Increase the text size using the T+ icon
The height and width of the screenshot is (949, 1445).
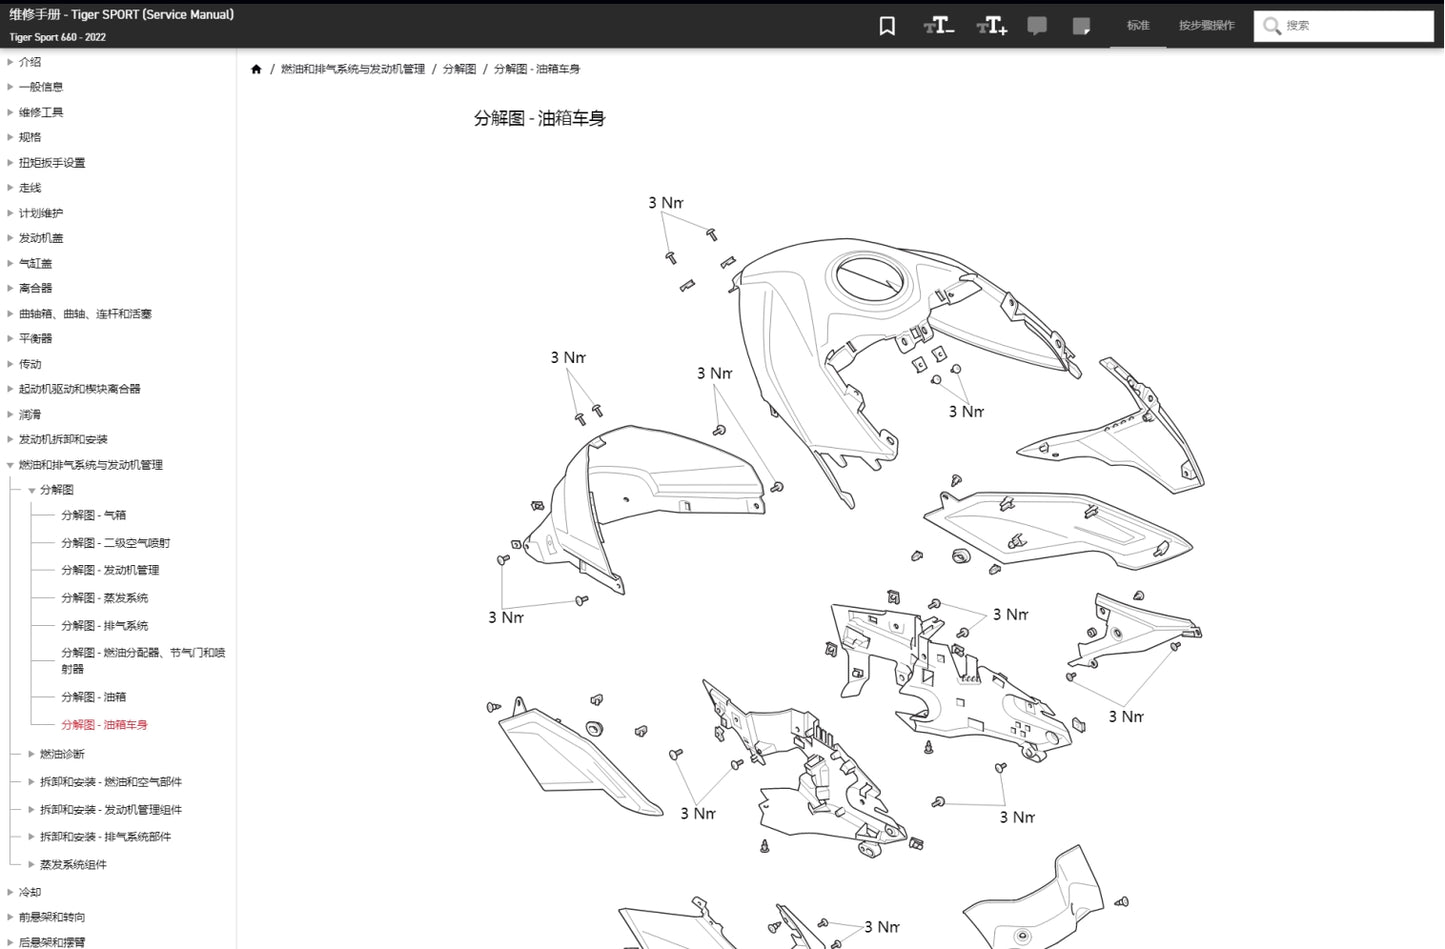990,26
